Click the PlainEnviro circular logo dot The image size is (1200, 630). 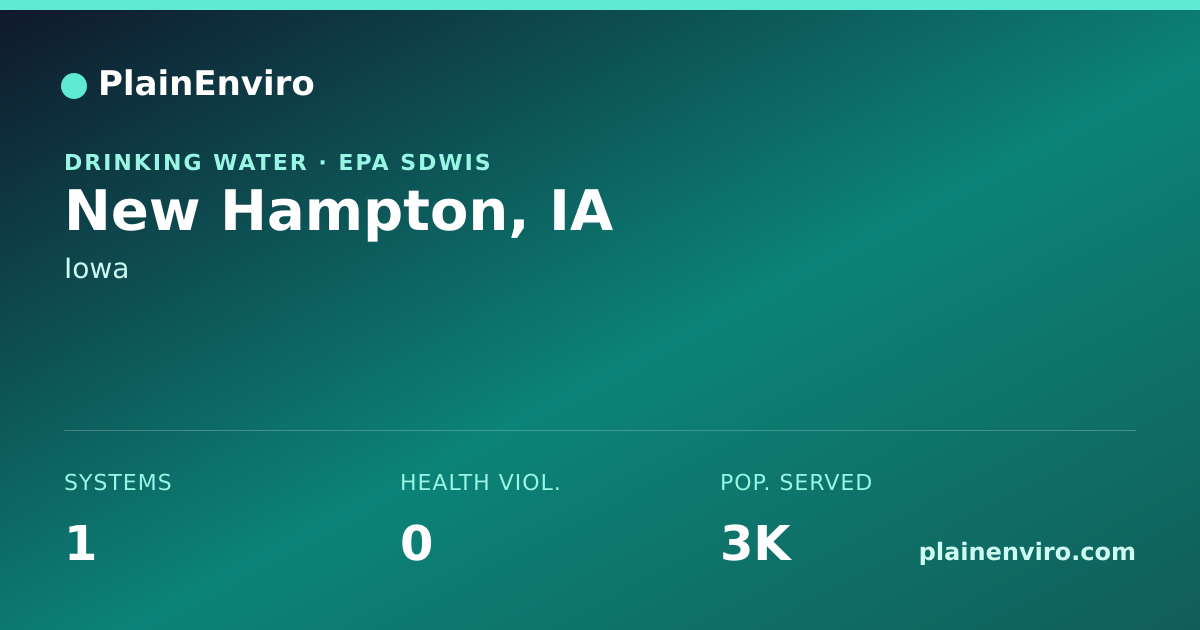[74, 86]
